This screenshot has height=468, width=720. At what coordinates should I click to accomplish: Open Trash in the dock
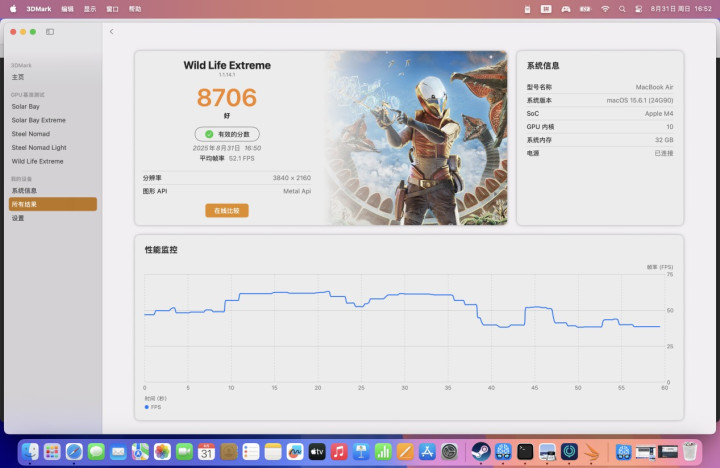tap(690, 452)
